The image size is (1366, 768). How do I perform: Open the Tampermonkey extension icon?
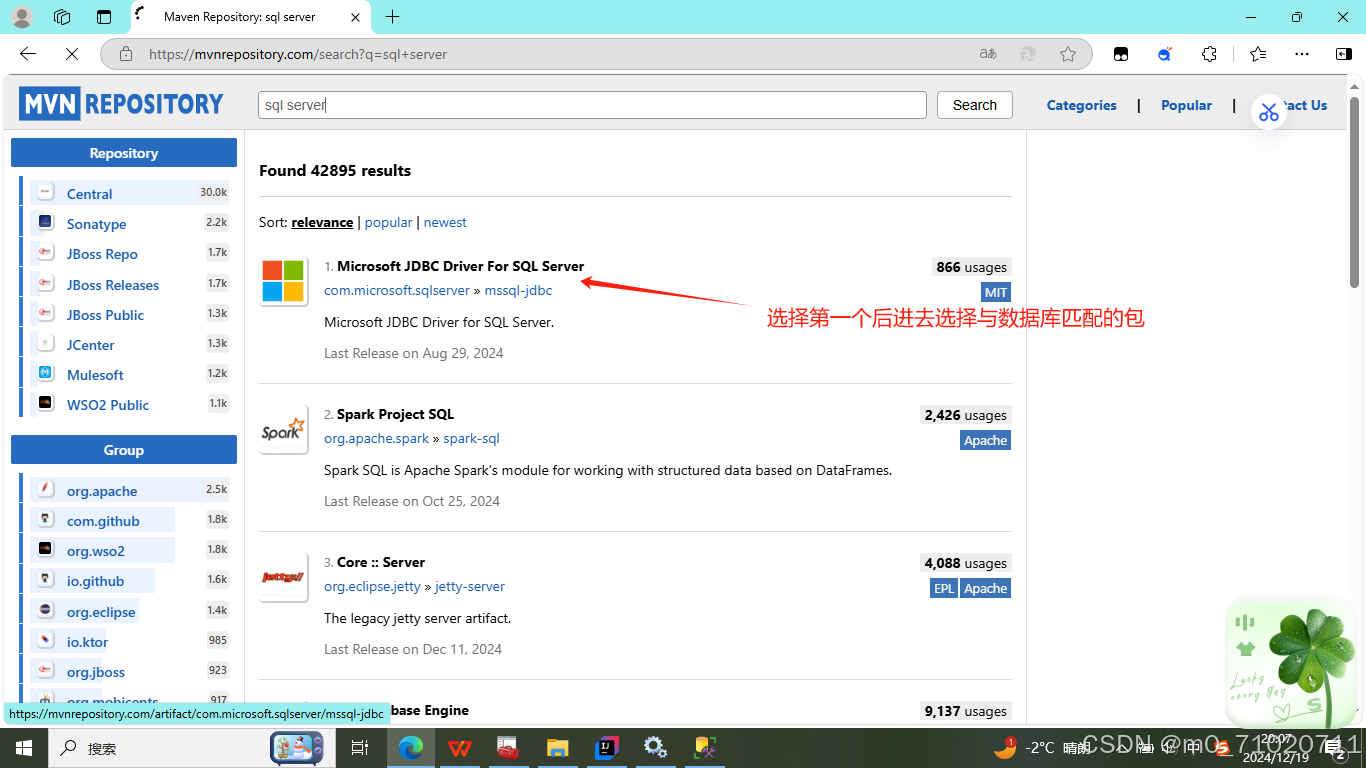point(1121,54)
